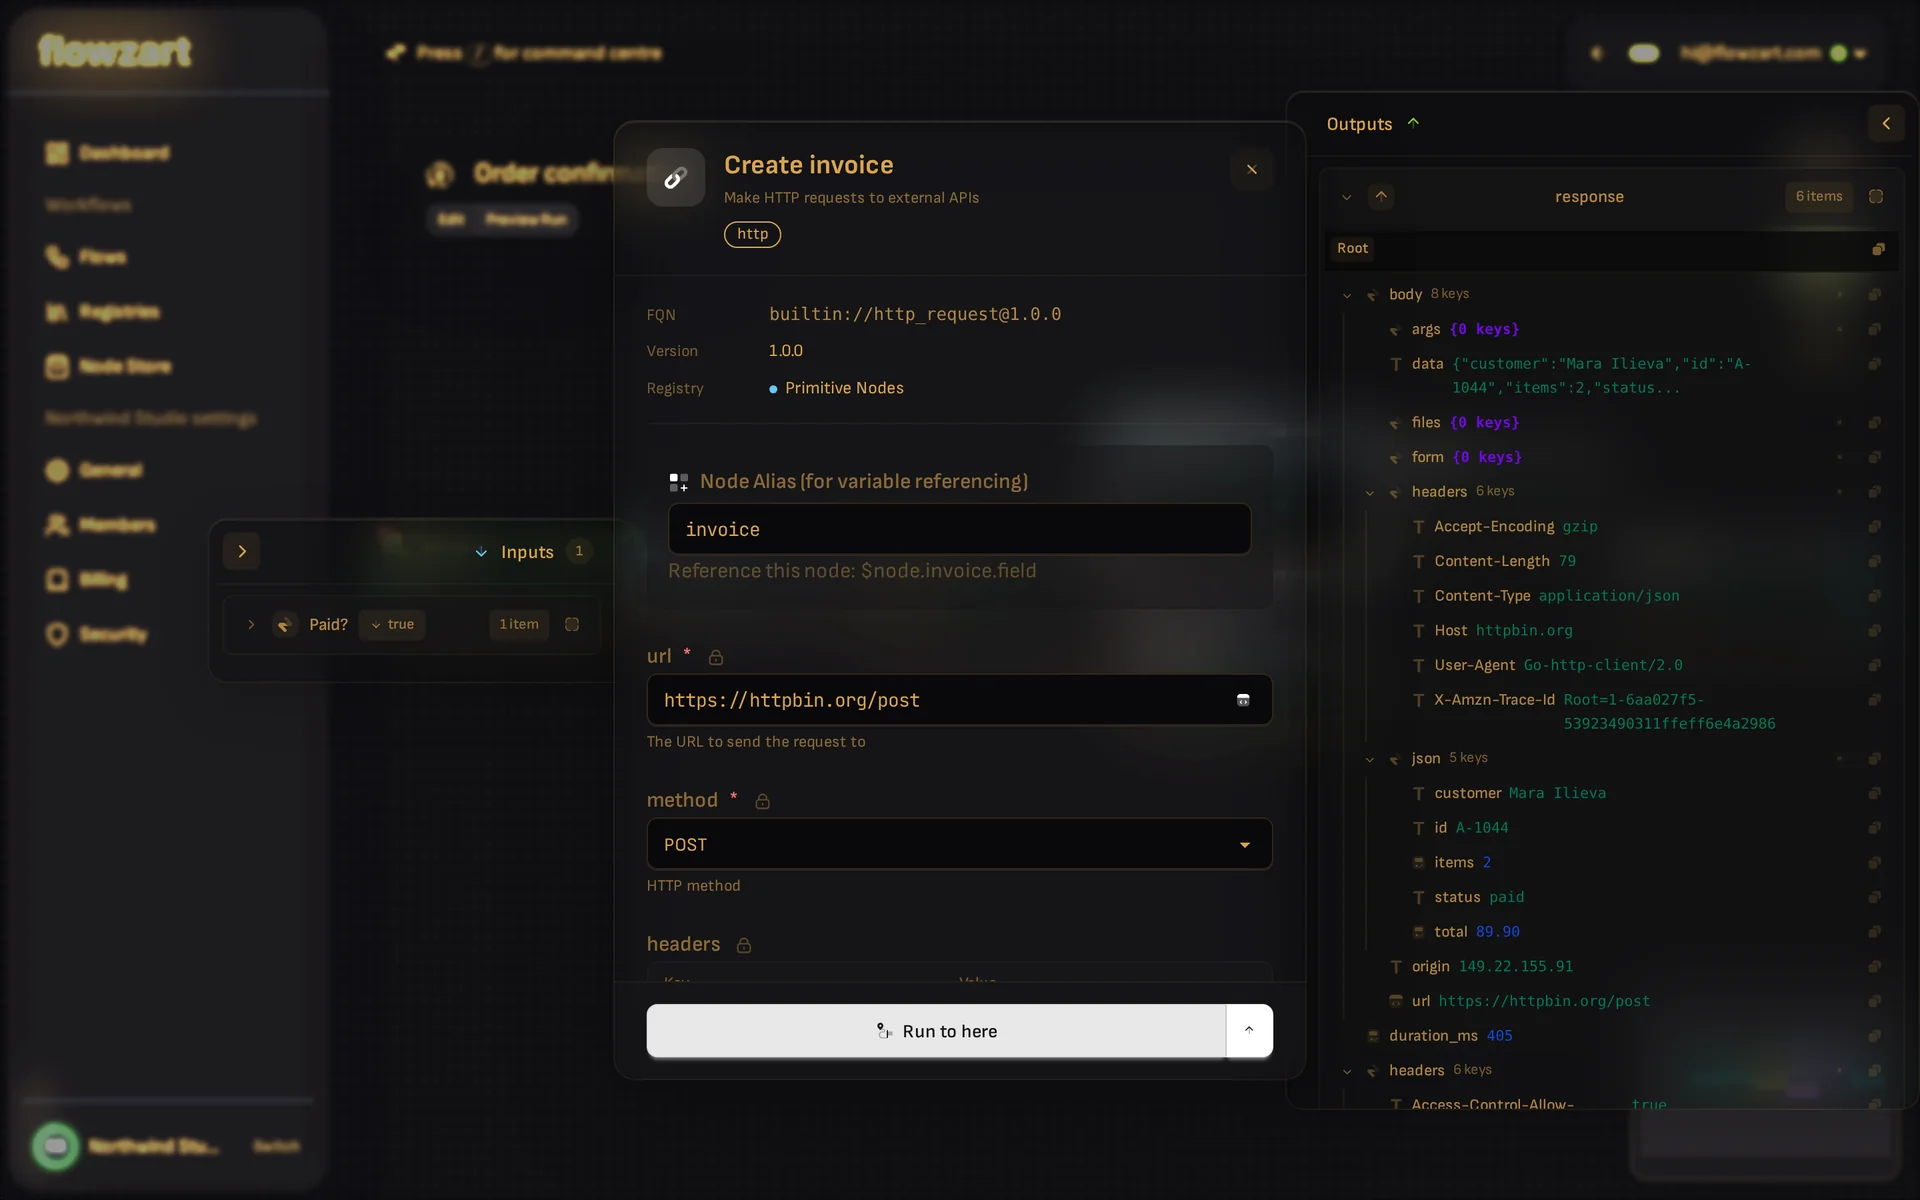The image size is (1920, 1200).
Task: Open the method dropdown showing POST
Action: point(959,844)
